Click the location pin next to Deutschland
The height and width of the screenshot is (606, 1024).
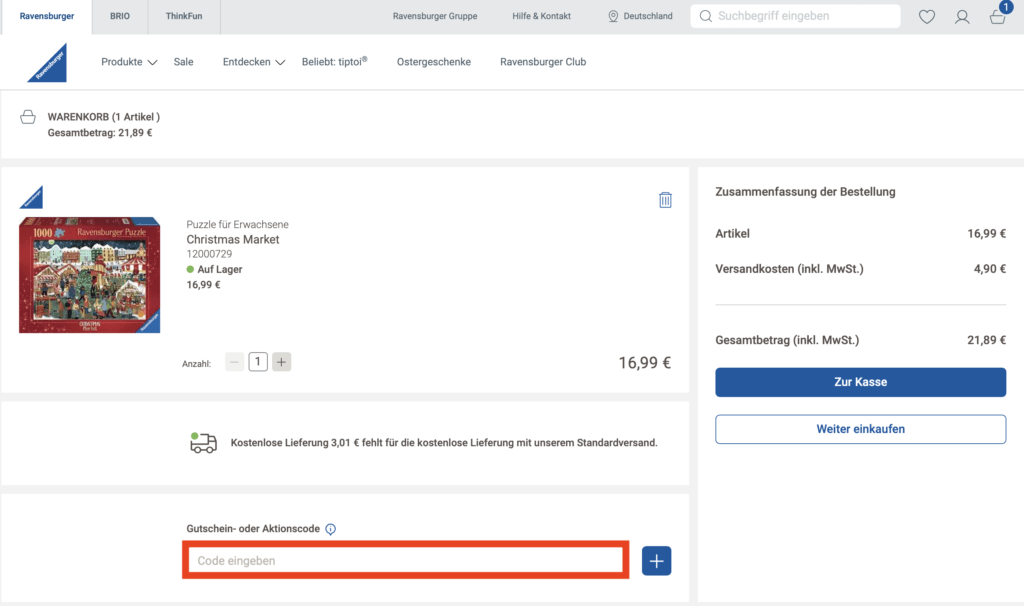click(x=613, y=17)
